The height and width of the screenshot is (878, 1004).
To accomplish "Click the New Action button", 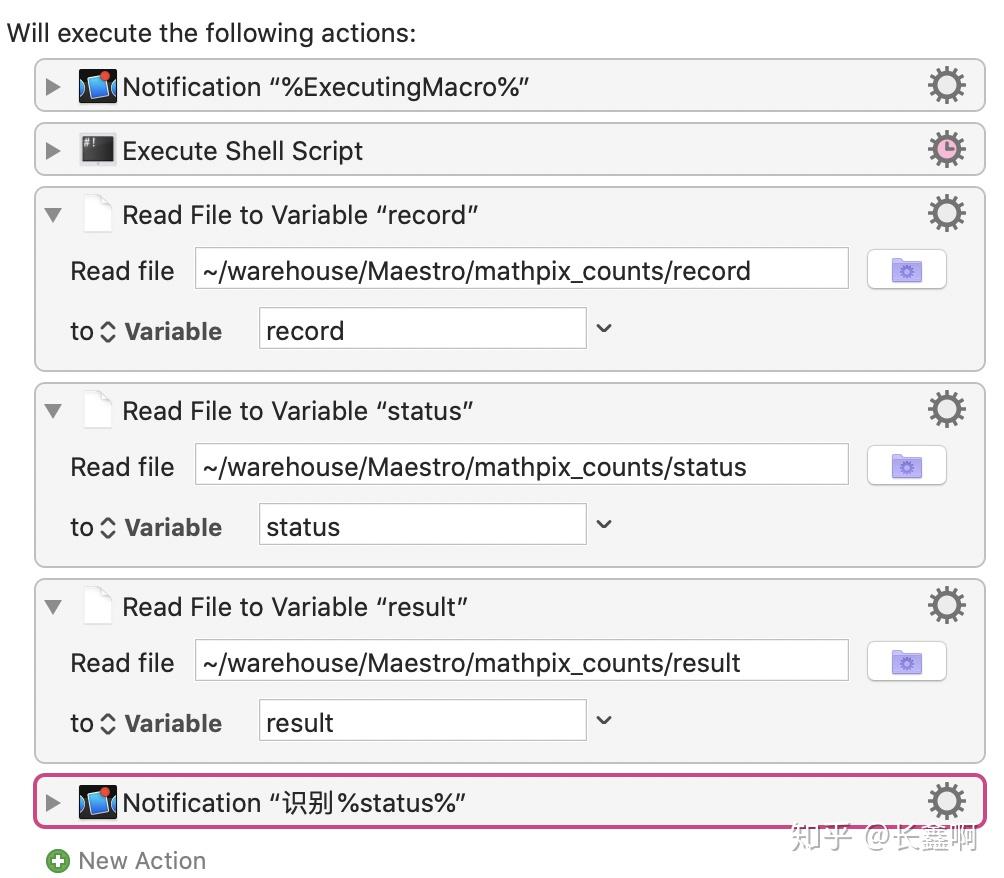I will 141,861.
